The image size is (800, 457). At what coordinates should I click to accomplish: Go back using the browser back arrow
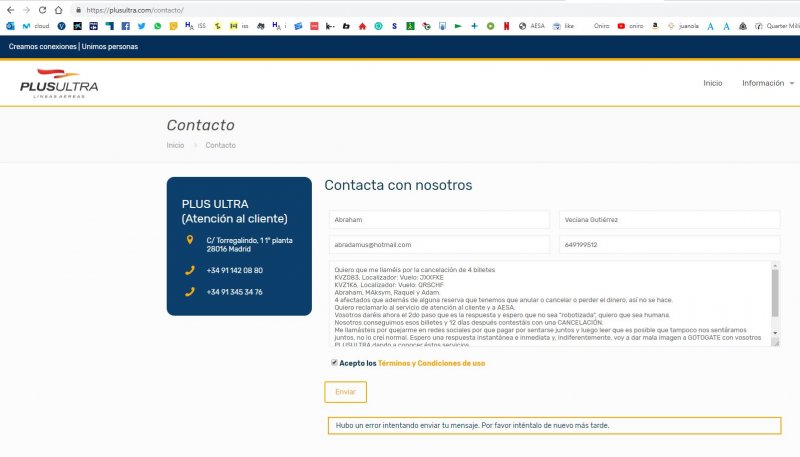(x=10, y=10)
